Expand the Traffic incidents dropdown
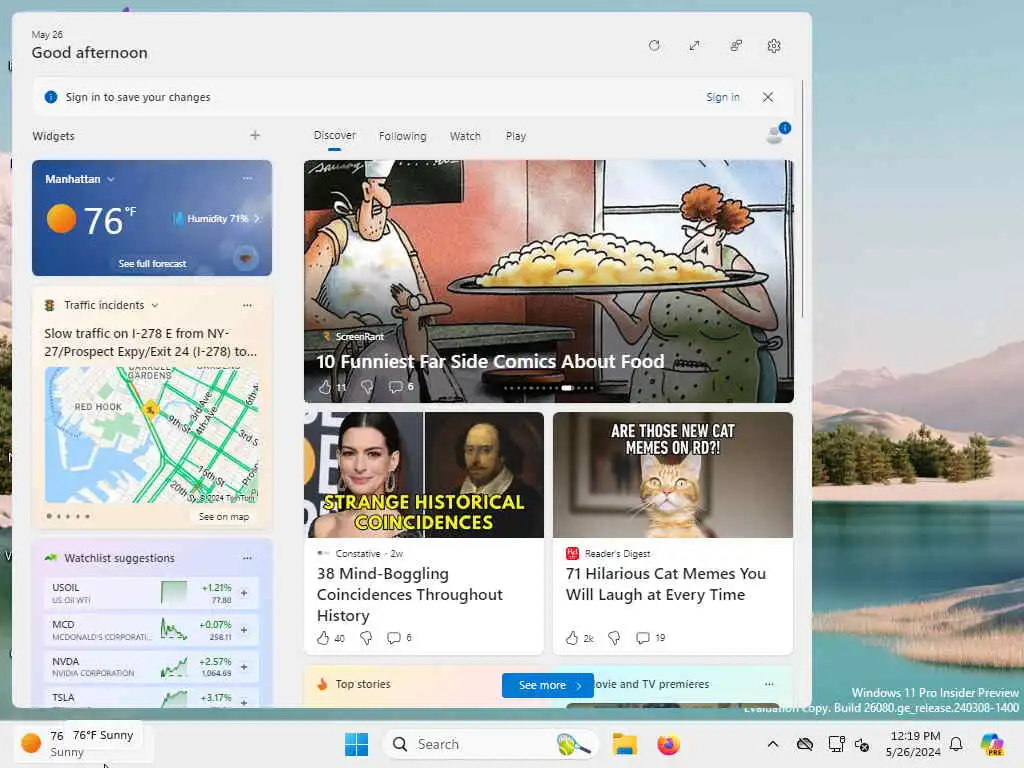The height and width of the screenshot is (768, 1024). 155,305
